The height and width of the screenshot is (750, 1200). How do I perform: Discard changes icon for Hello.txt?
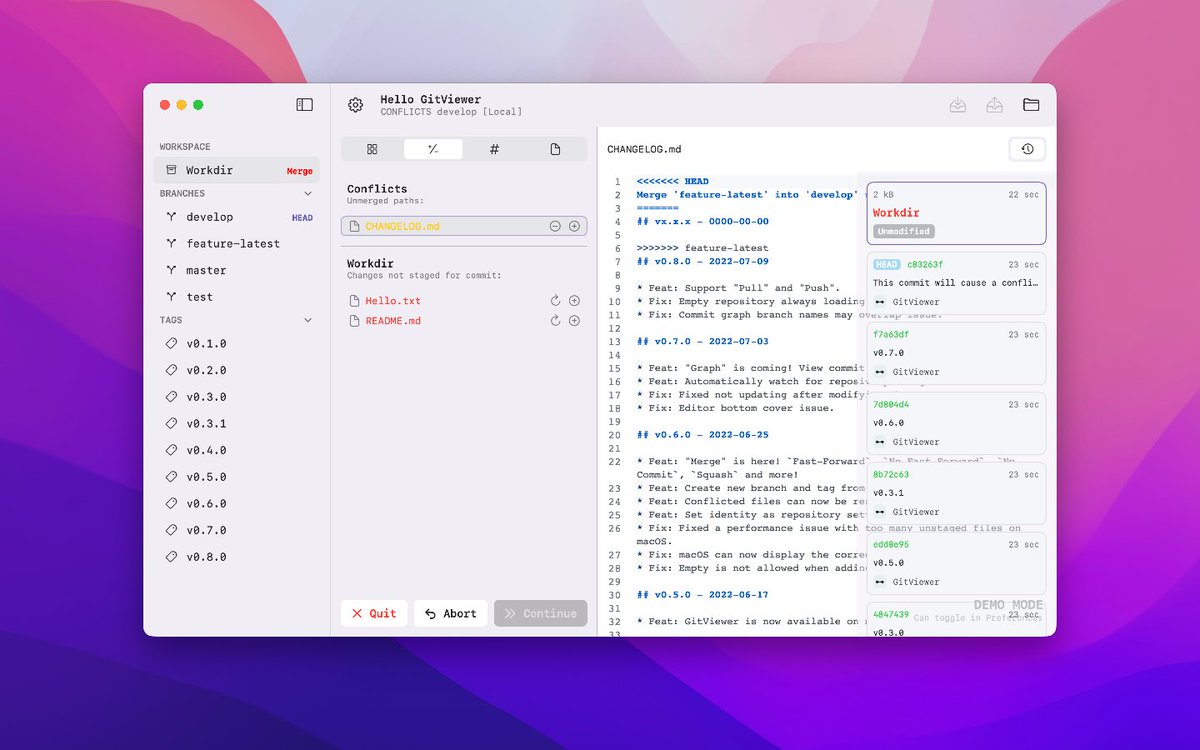[555, 300]
